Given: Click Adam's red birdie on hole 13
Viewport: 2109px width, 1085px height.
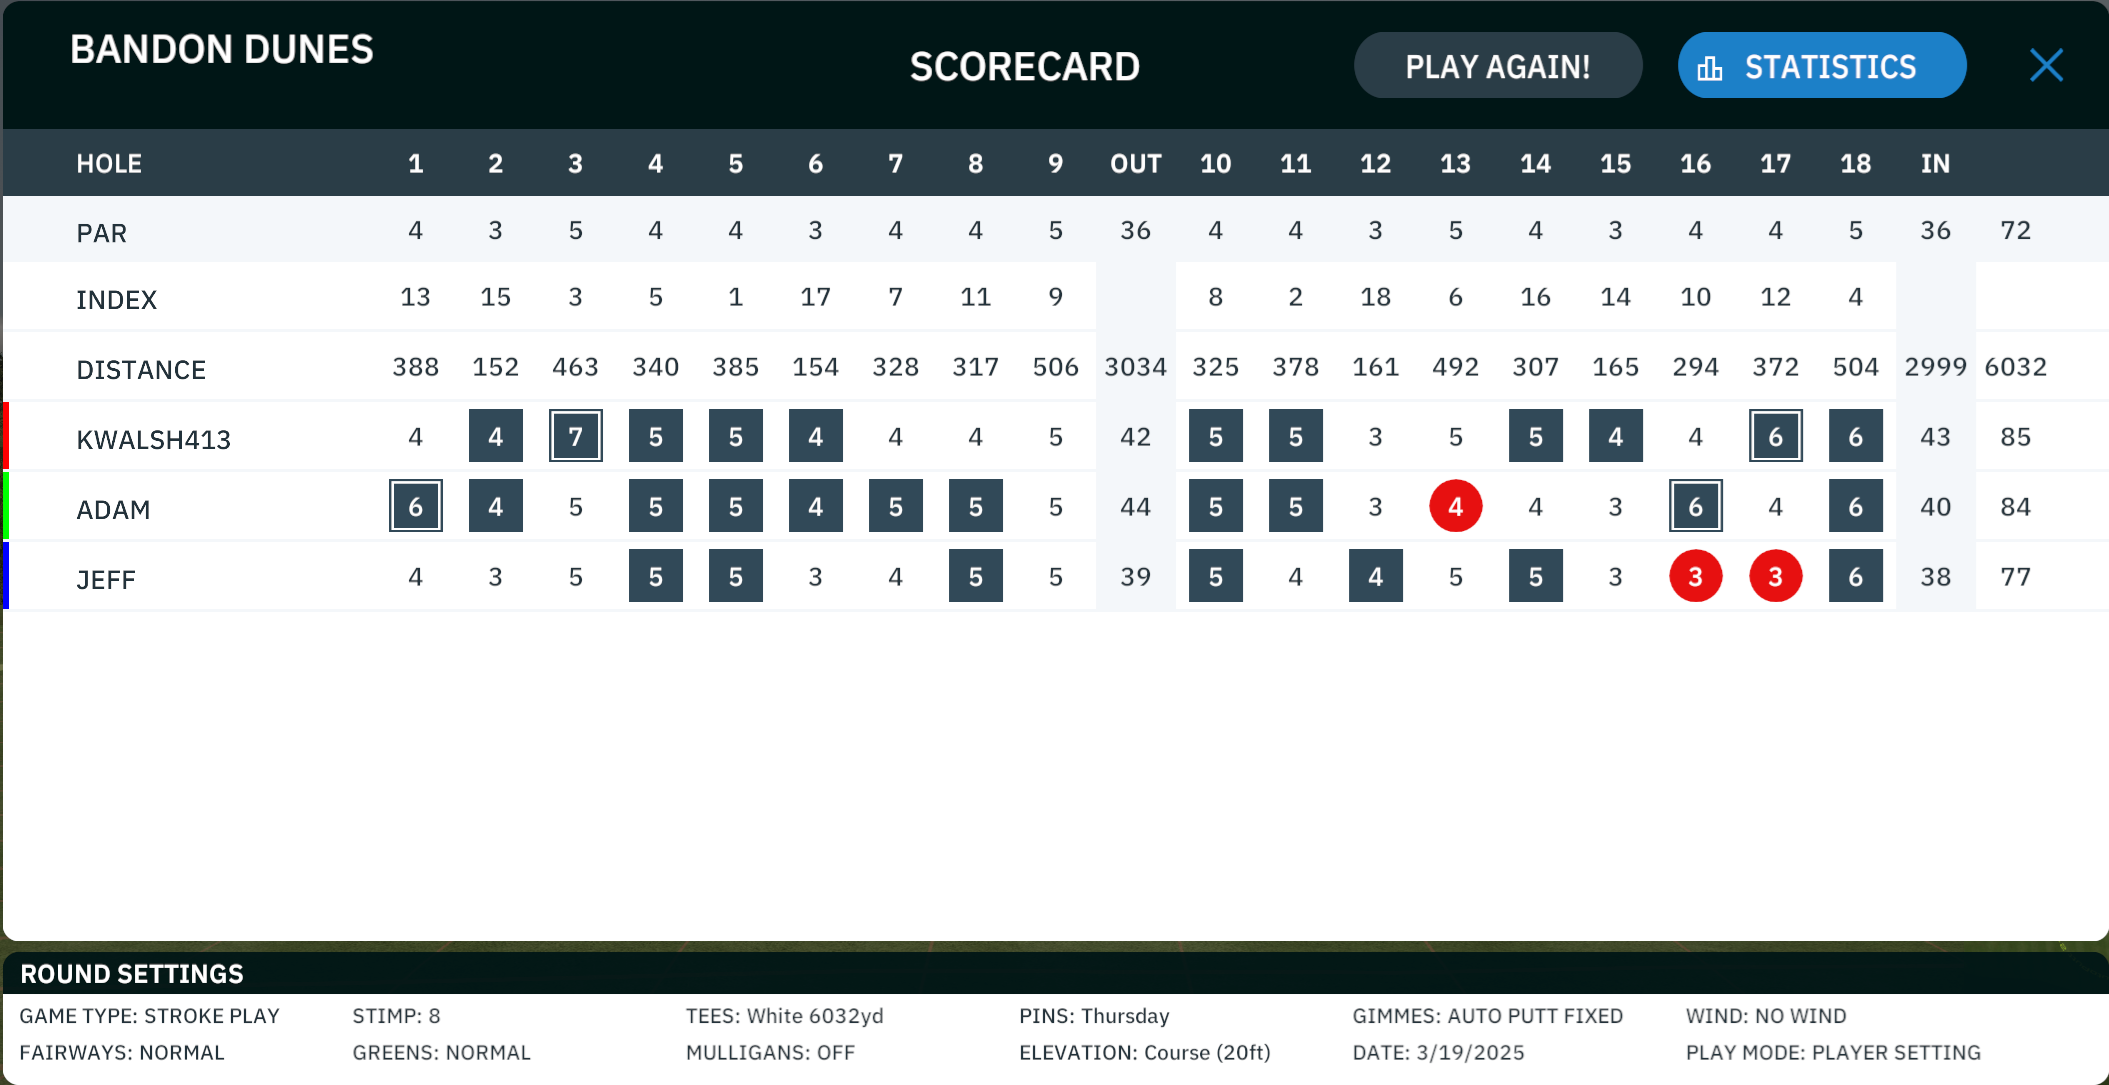Looking at the screenshot, I should [1455, 506].
